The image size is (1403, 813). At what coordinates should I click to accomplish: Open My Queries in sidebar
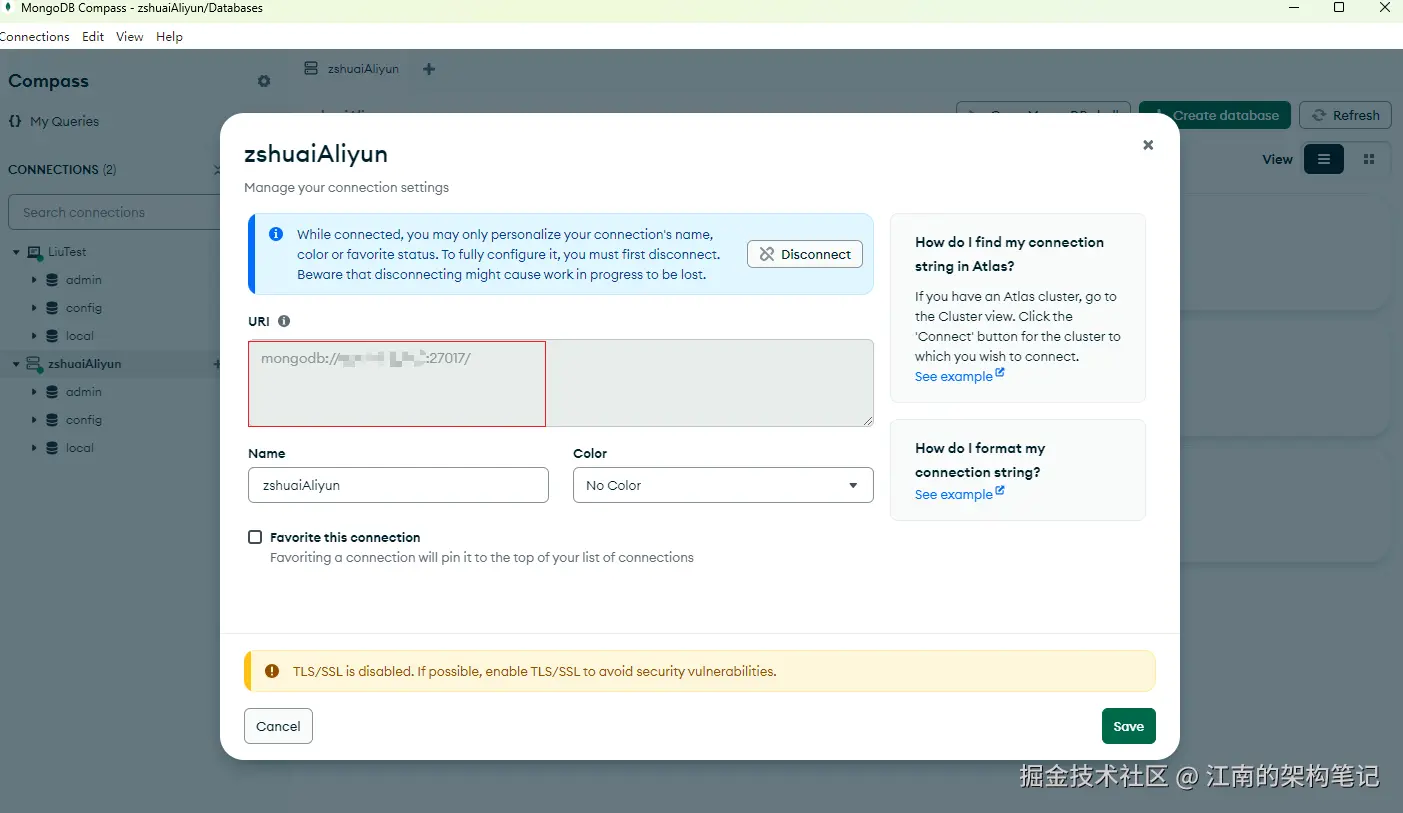[x=64, y=121]
